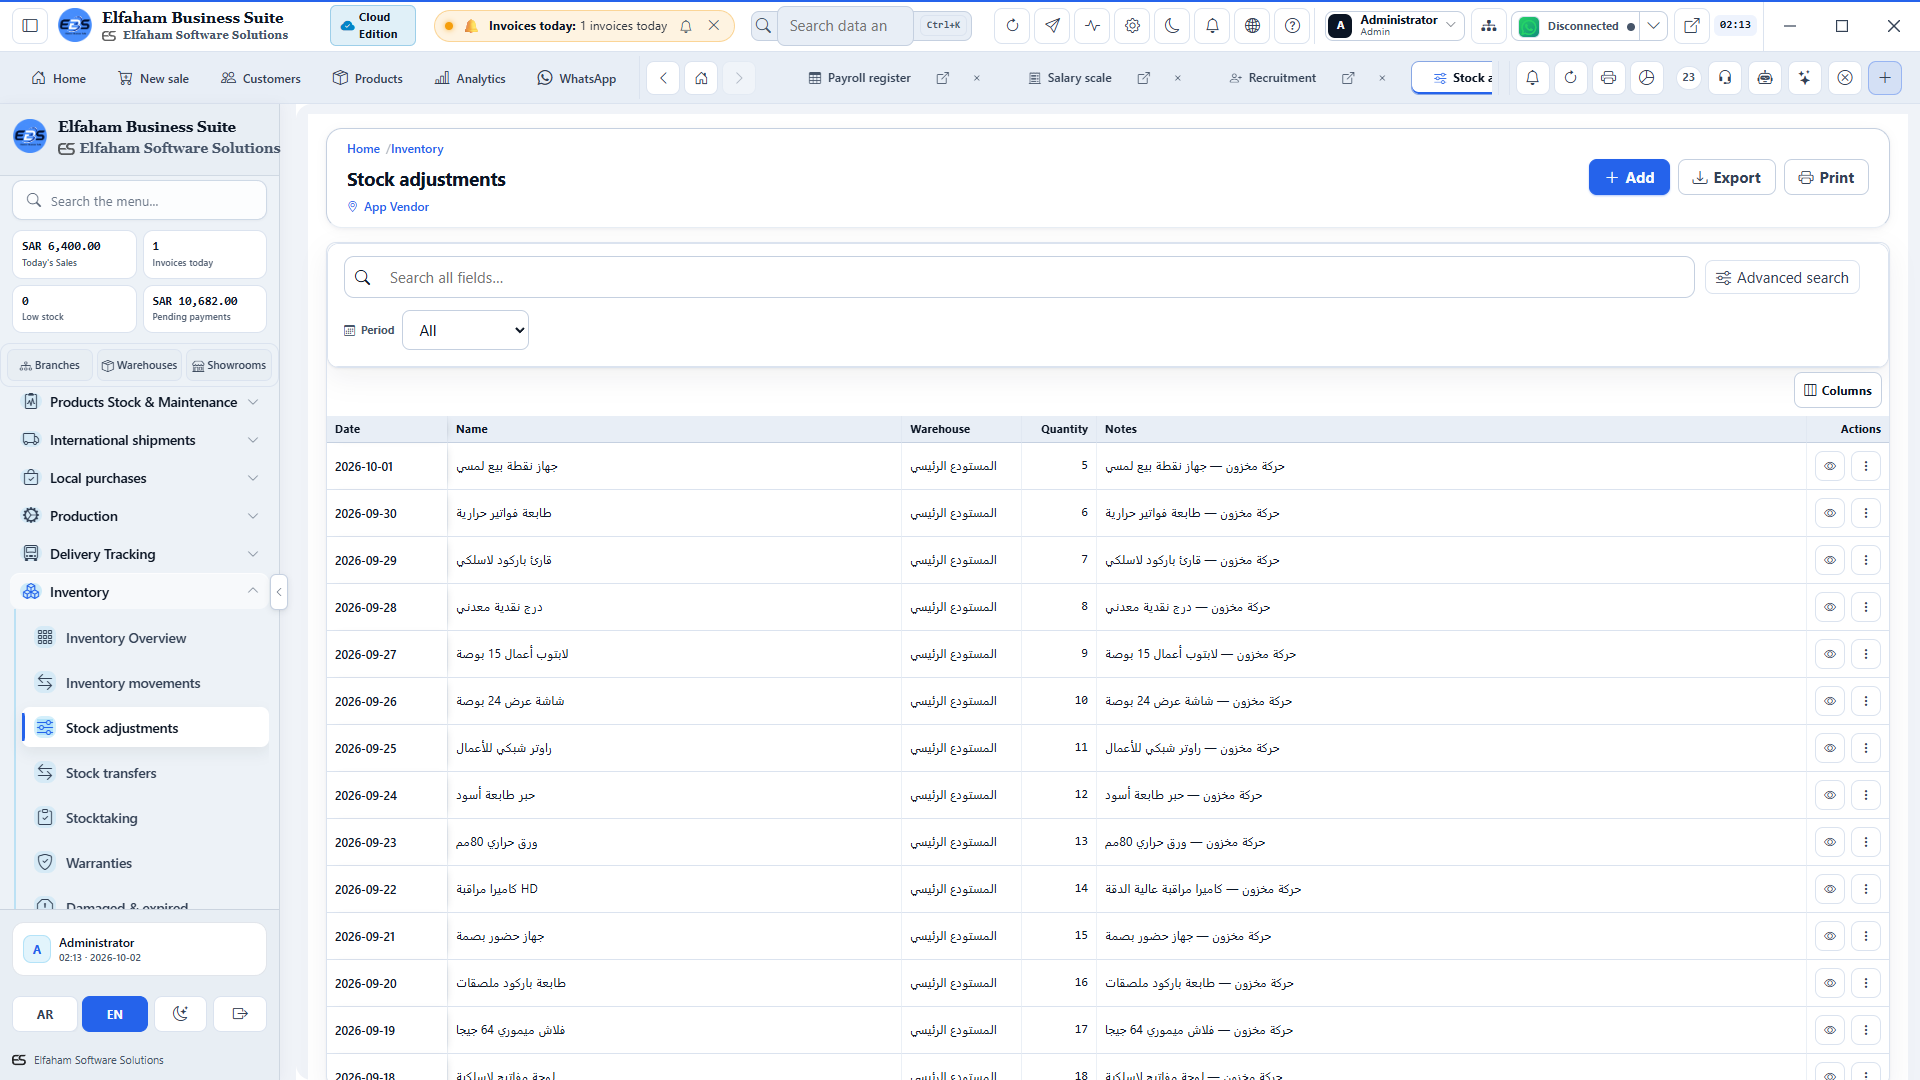Open Analytics in the top menu
Viewport: 1920px width, 1080px height.
click(470, 78)
